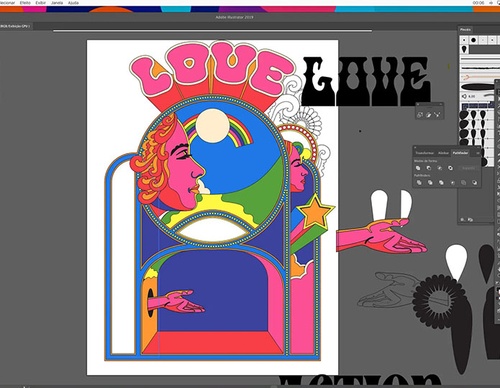Open the Pathfinder panel options menu
Image resolution: width=500 pixels, height=388 pixels.
[x=478, y=153]
